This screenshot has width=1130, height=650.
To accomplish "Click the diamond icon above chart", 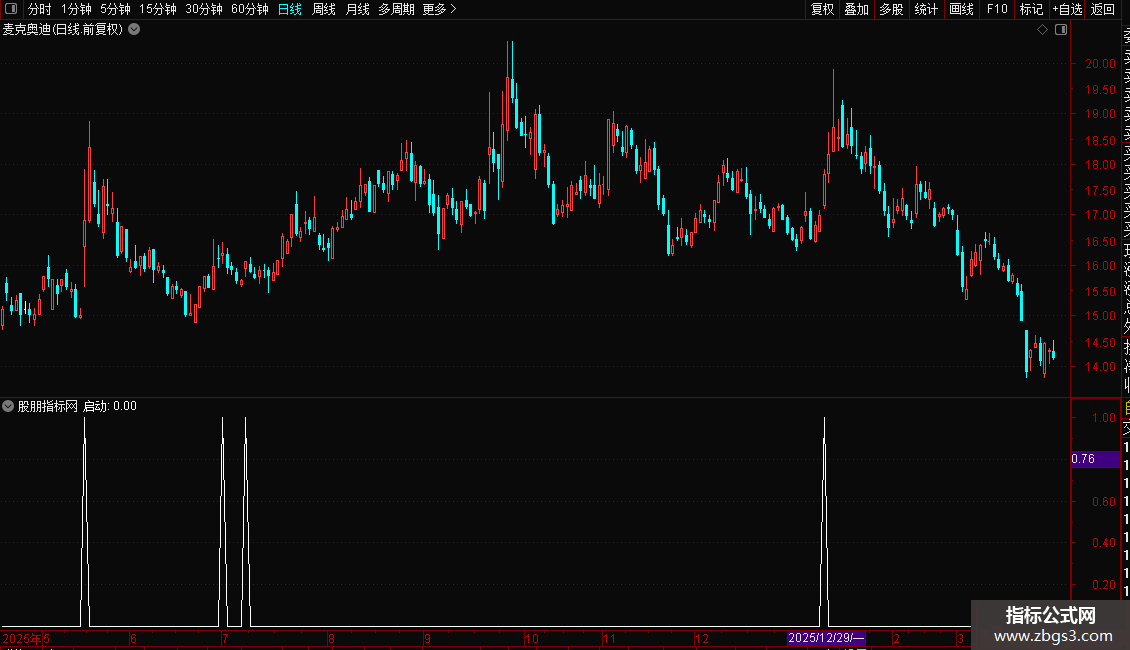I will (1042, 30).
